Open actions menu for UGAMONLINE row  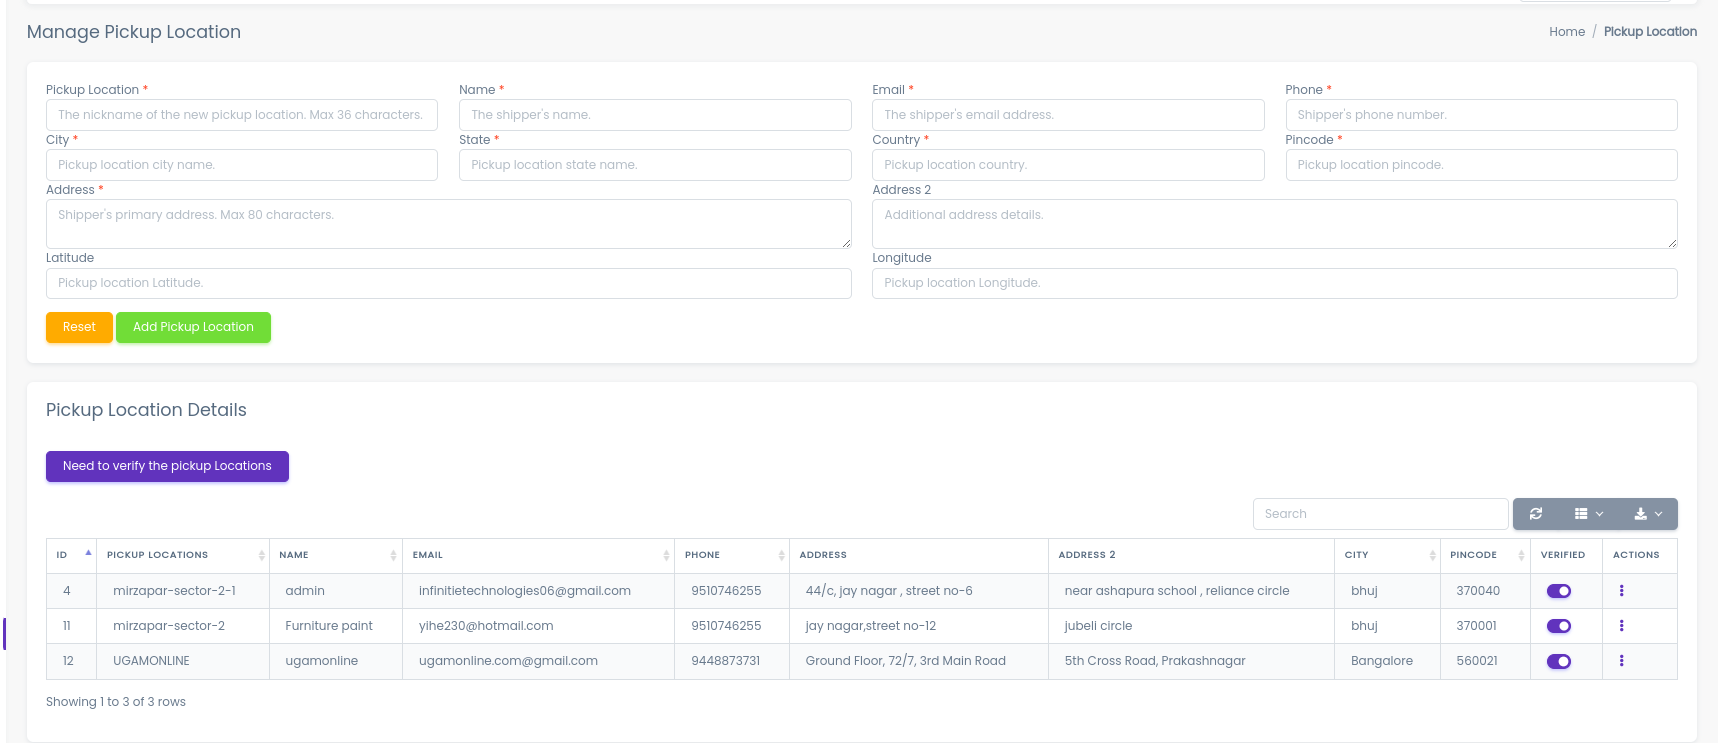[x=1621, y=661]
